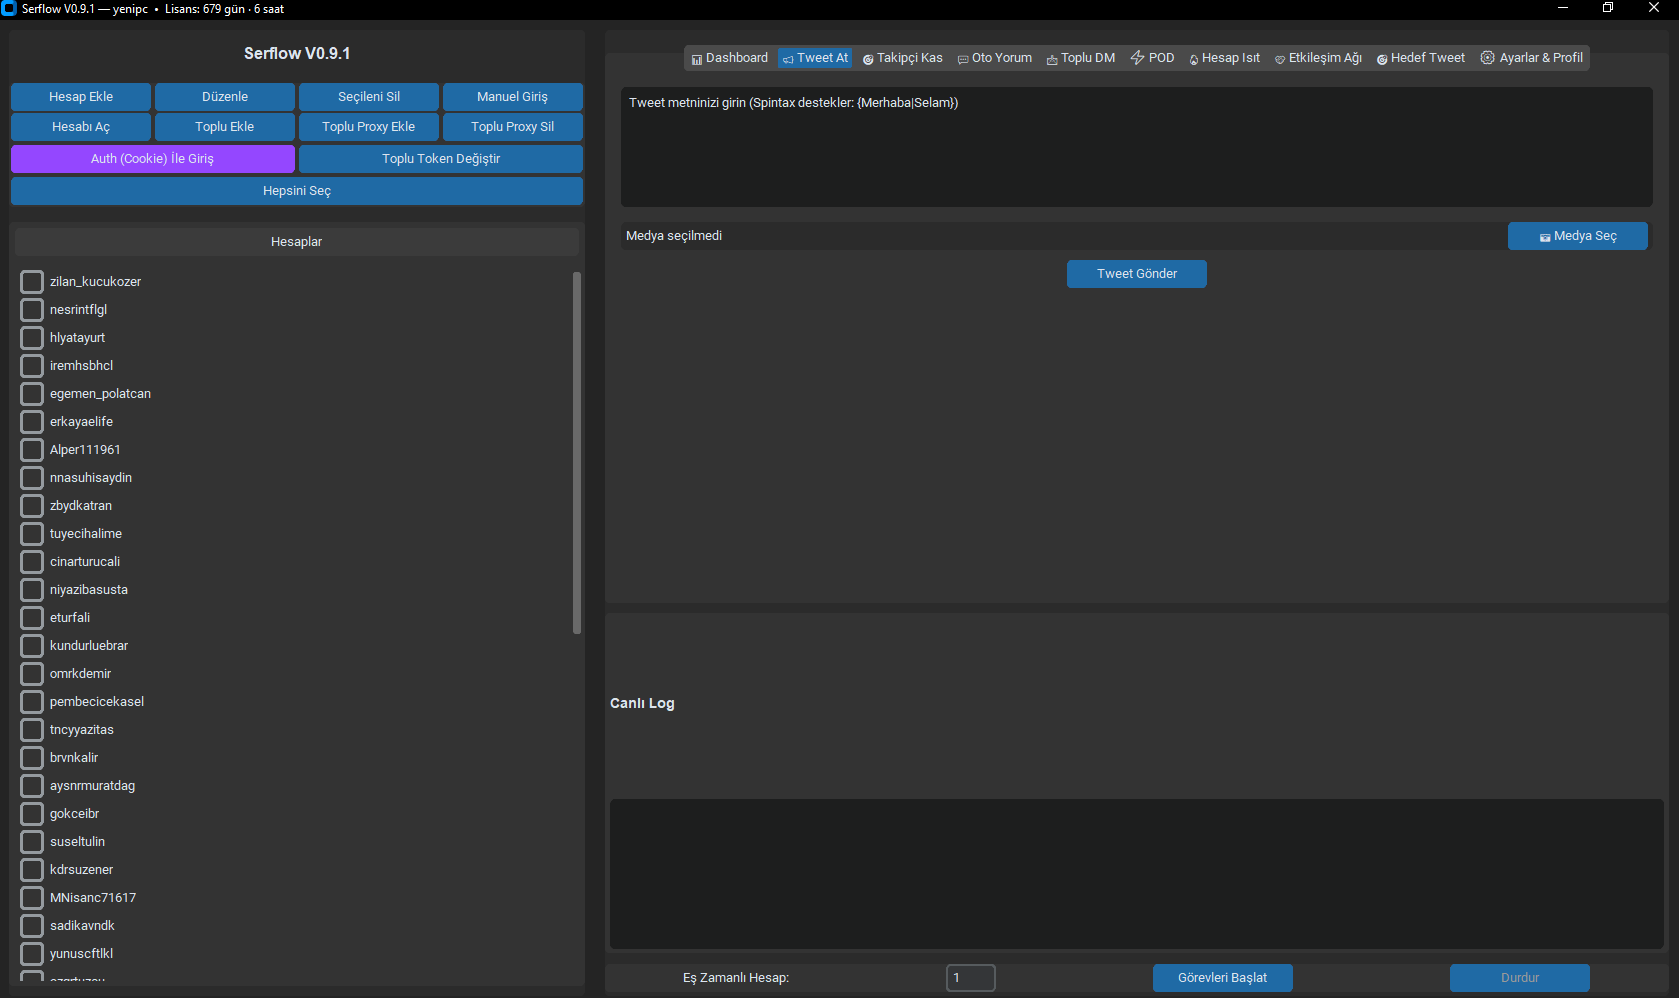Open Ayarlar & Profil tab

pyautogui.click(x=1532, y=58)
